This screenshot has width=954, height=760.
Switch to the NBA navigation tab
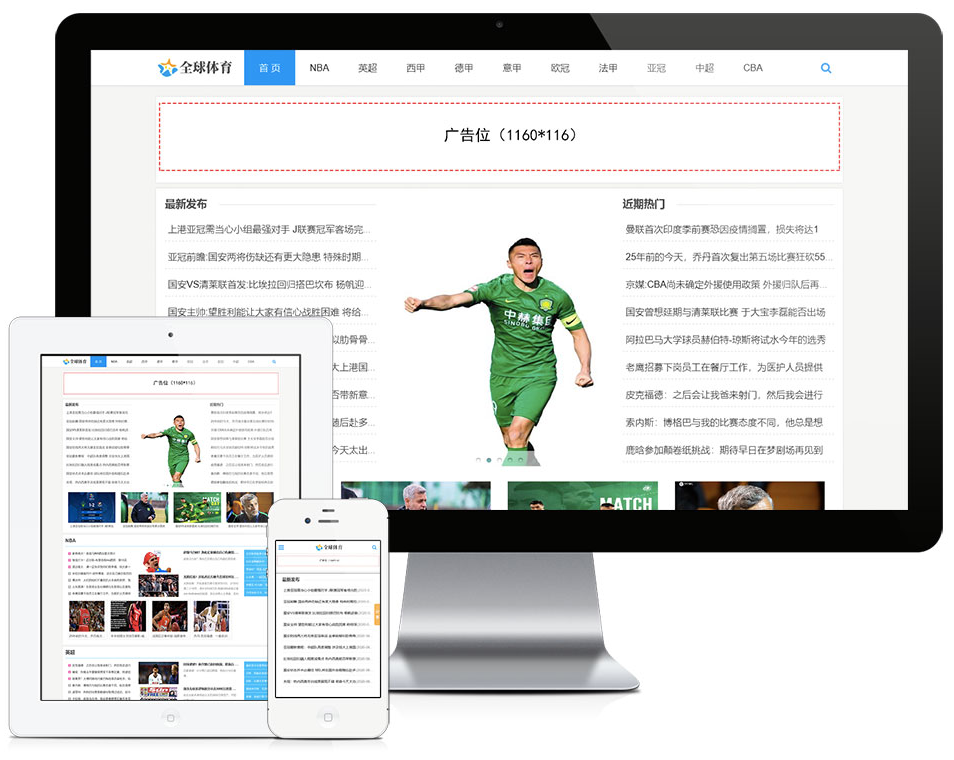coord(319,68)
